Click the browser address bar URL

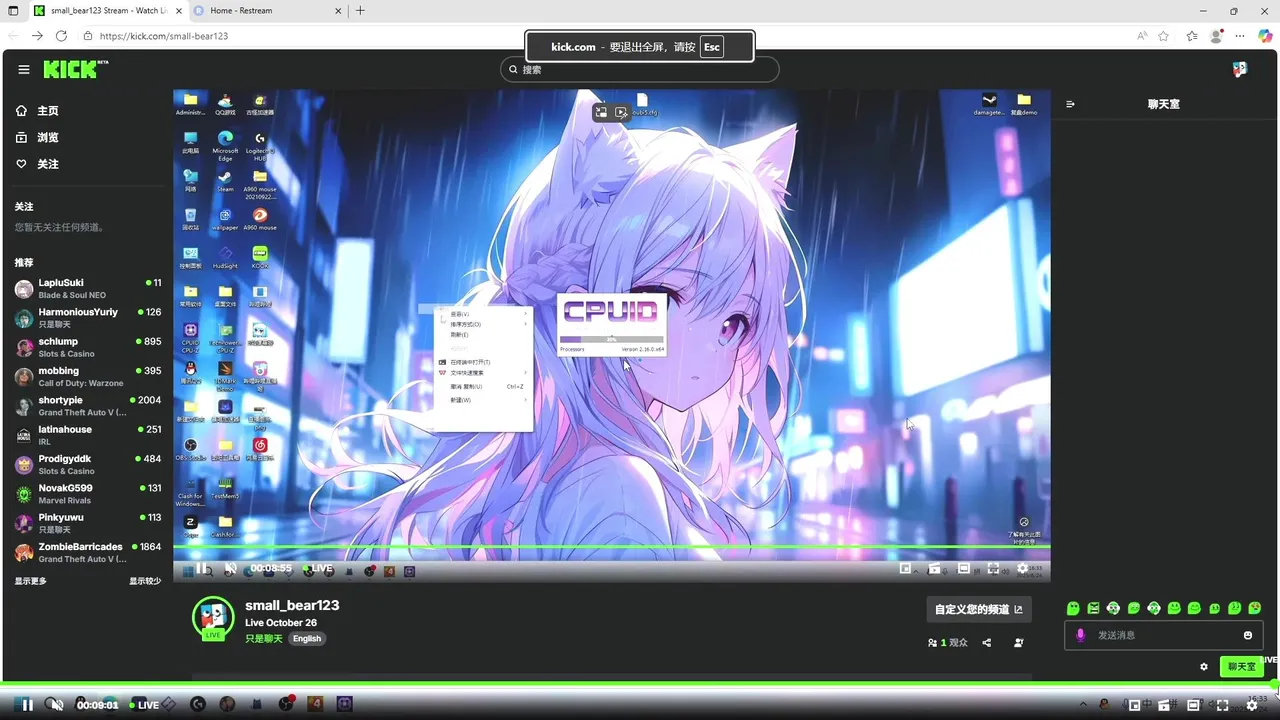pyautogui.click(x=164, y=36)
